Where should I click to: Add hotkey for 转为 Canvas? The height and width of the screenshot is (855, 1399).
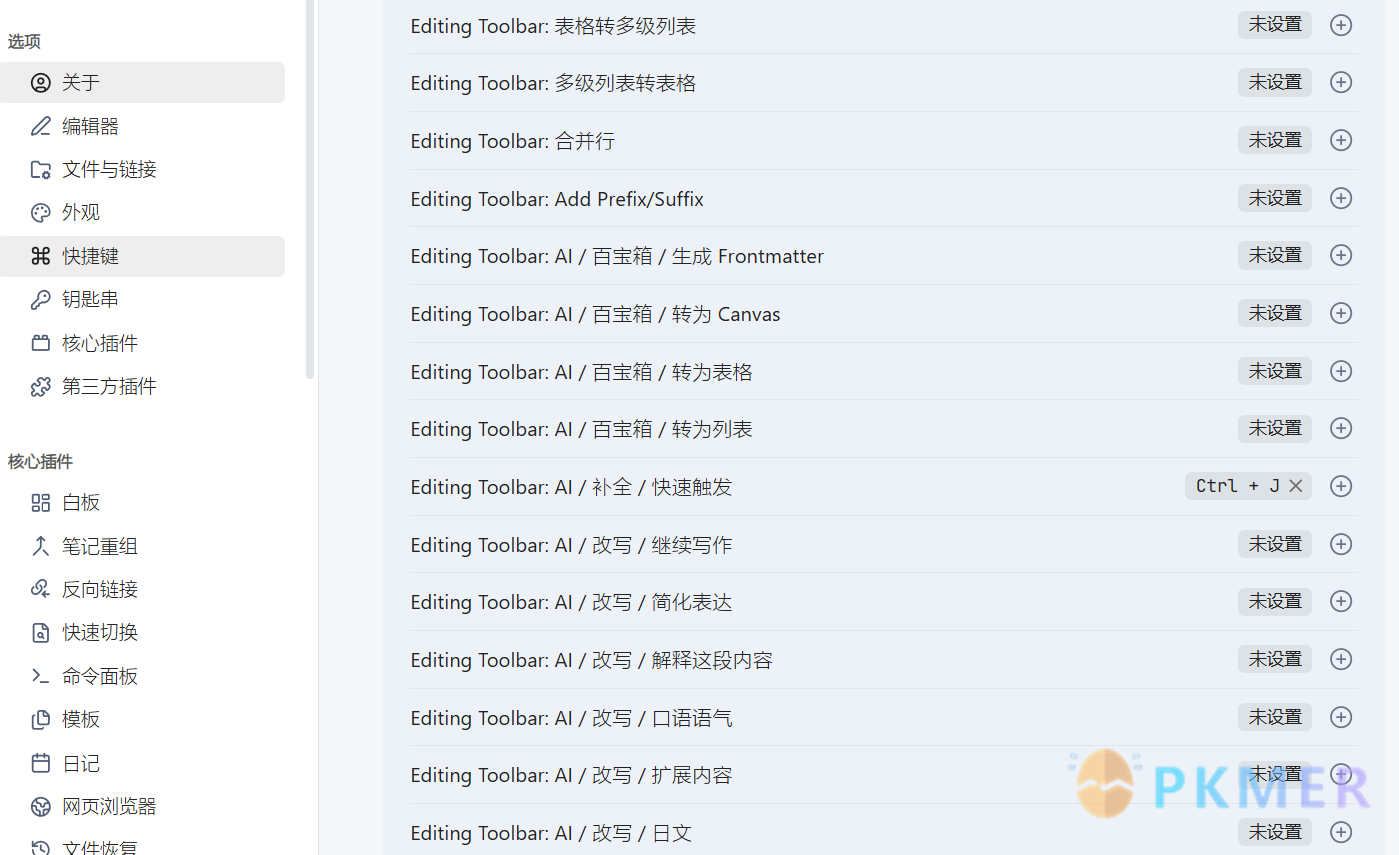[1340, 313]
